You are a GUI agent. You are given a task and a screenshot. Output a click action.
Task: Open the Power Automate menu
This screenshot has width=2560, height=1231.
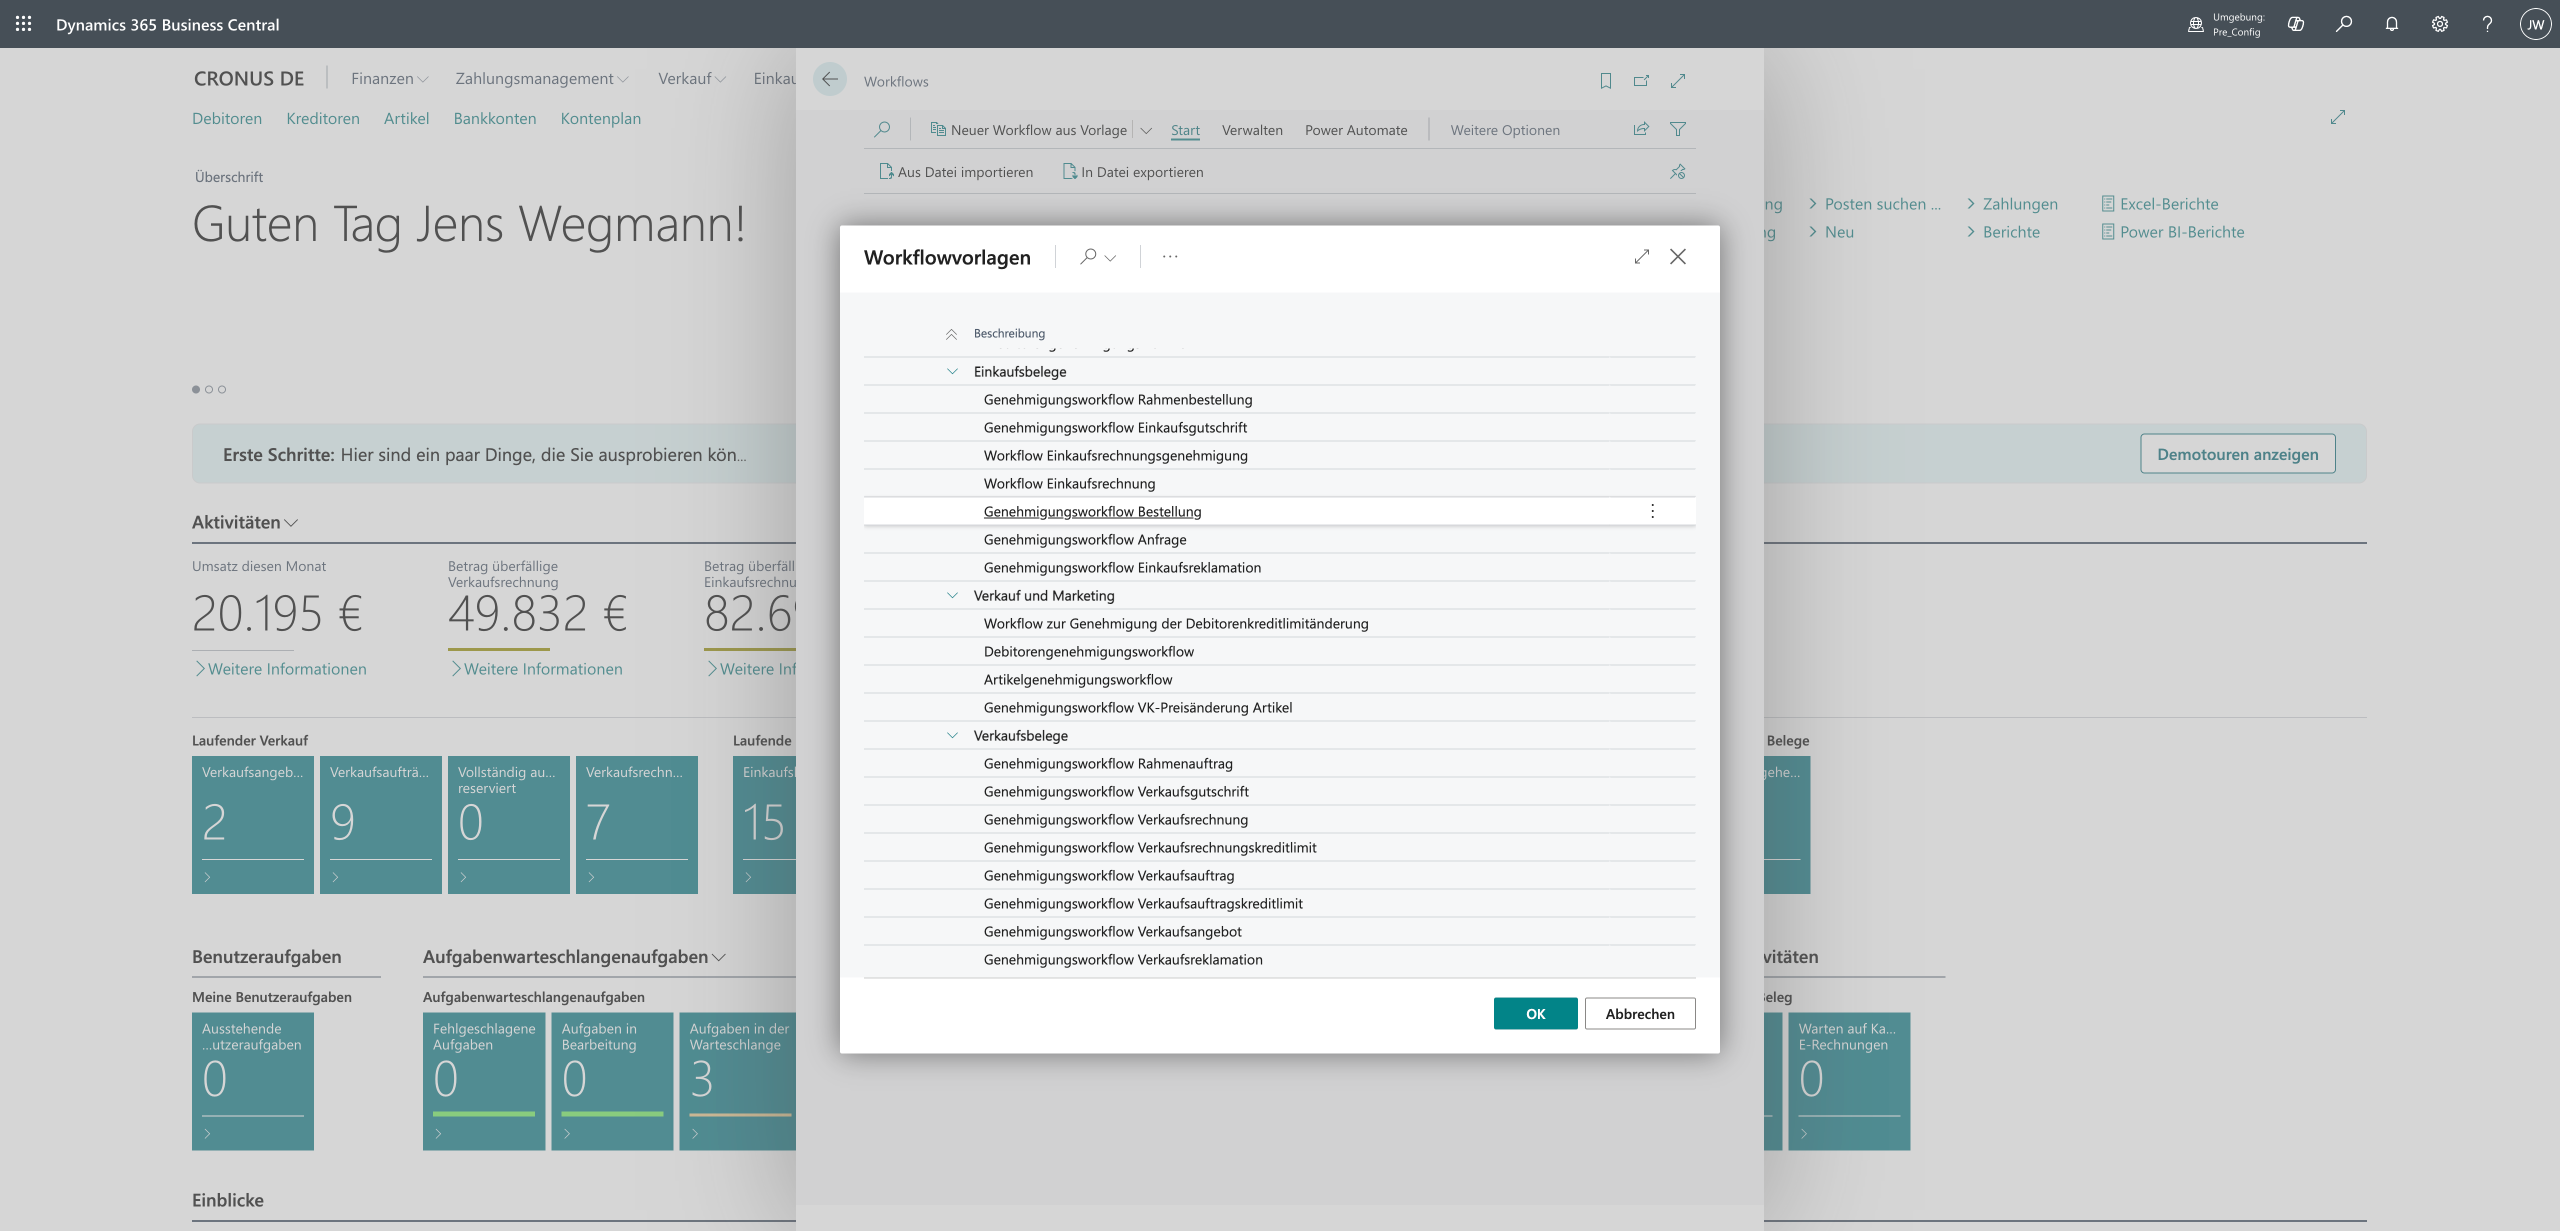[1355, 130]
